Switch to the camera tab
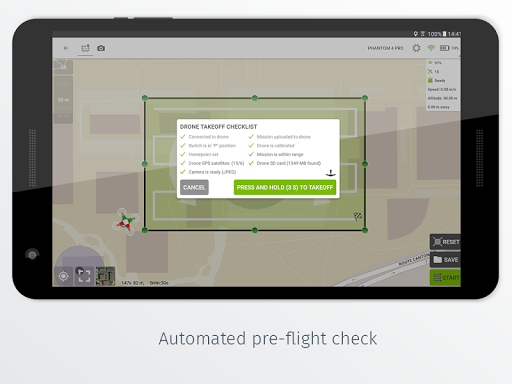The width and height of the screenshot is (512, 384). coord(101,48)
